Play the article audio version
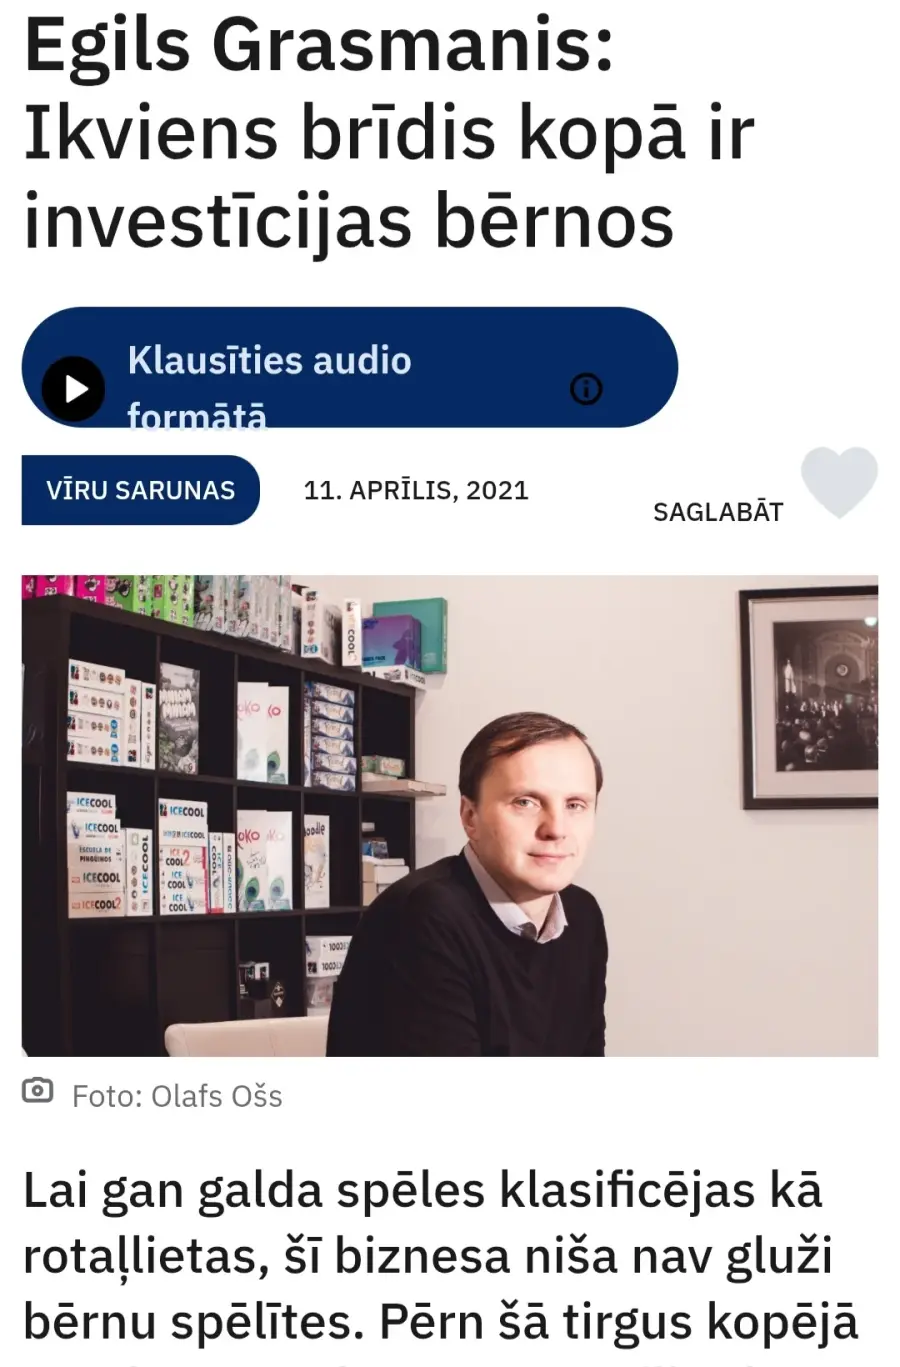The width and height of the screenshot is (900, 1367). point(73,388)
